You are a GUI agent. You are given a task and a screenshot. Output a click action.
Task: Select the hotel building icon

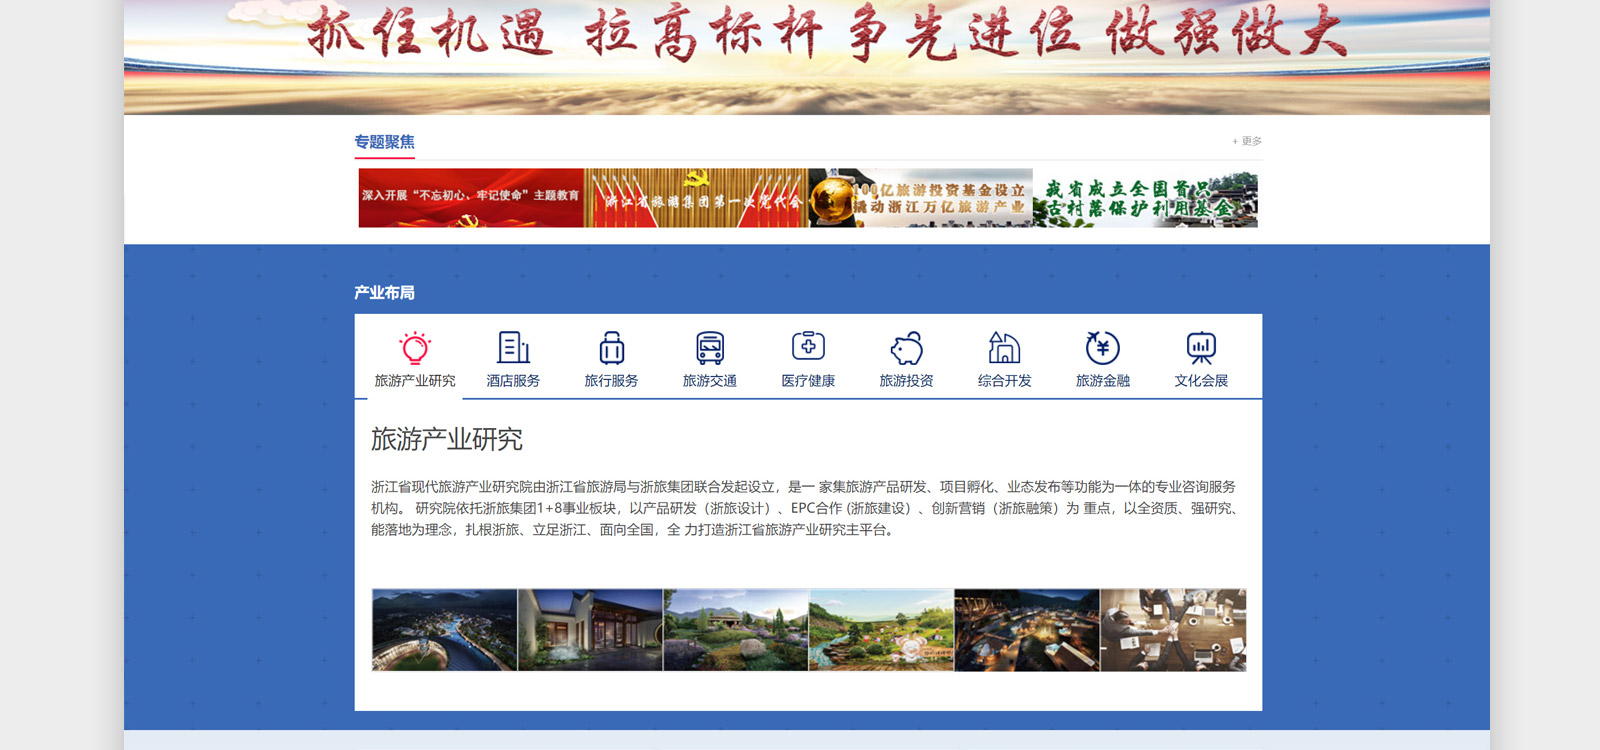click(513, 348)
